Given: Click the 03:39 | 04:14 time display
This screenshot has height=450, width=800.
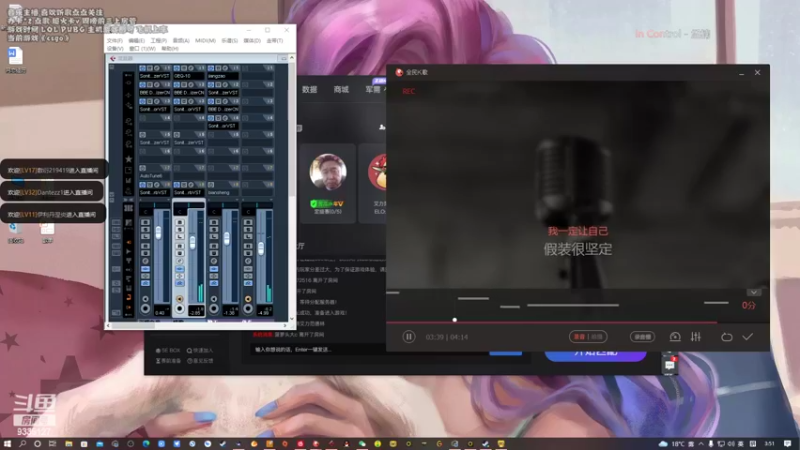Looking at the screenshot, I should click(x=446, y=337).
